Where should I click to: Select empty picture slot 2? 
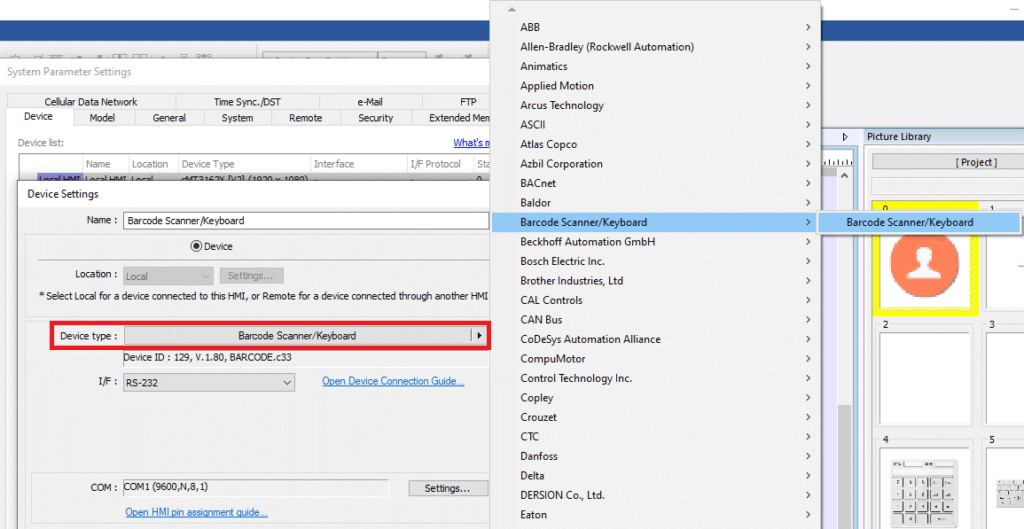tap(925, 379)
